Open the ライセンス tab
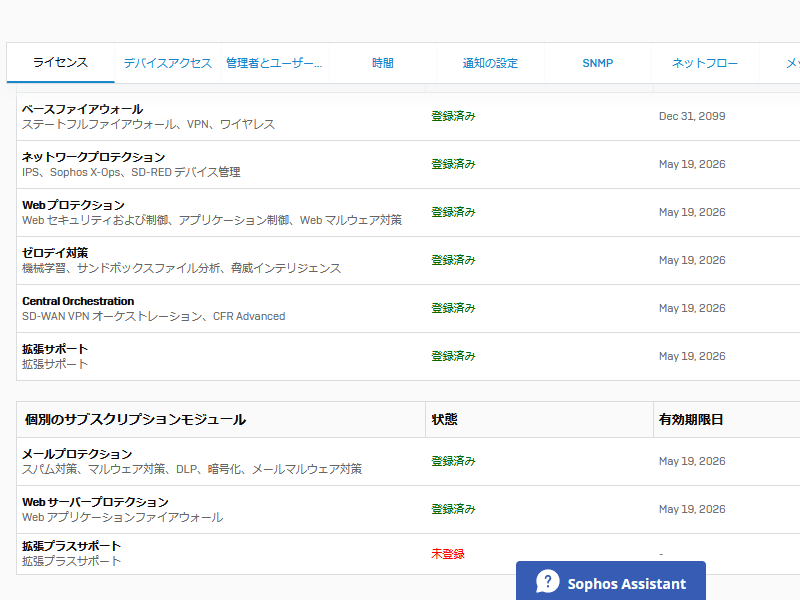 pos(60,63)
